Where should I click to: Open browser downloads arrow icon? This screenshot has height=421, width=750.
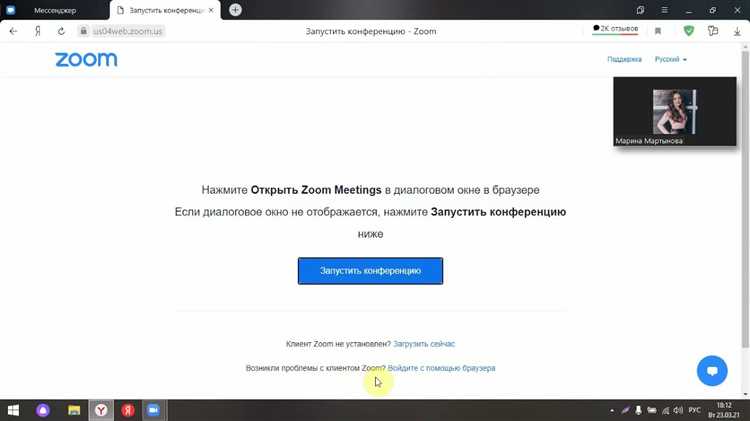click(737, 31)
